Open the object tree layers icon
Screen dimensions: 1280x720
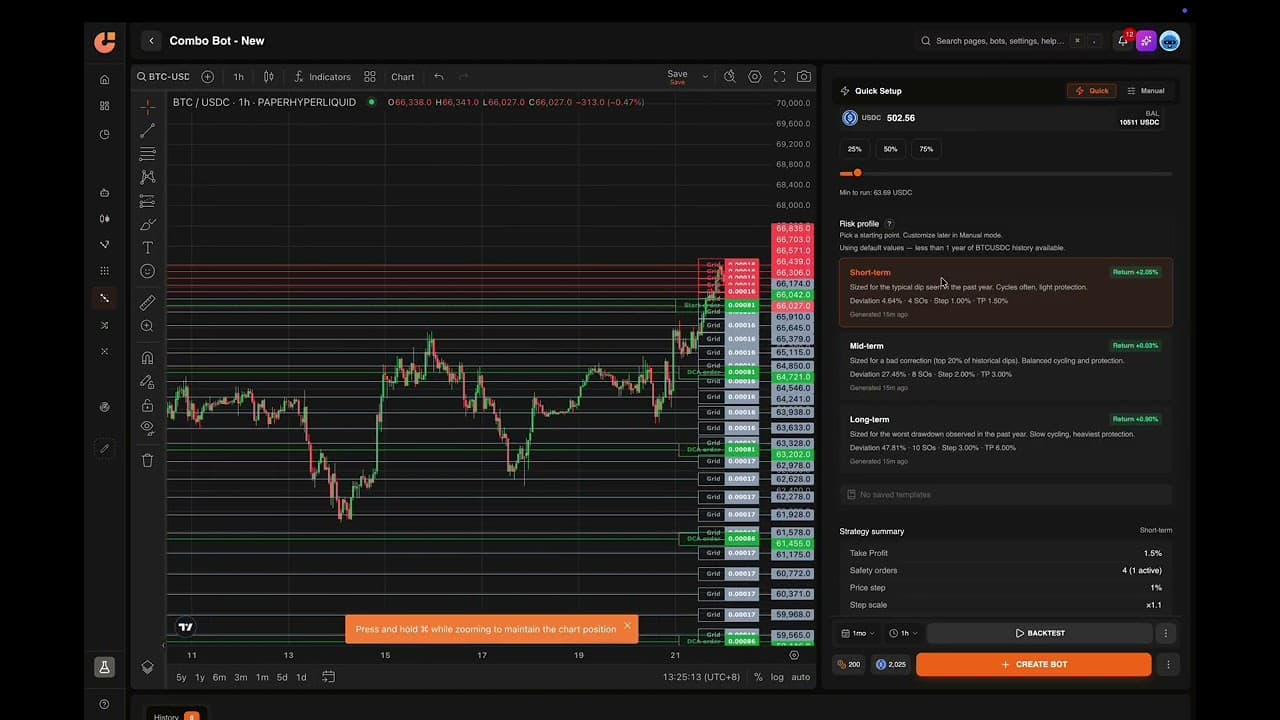(147, 667)
